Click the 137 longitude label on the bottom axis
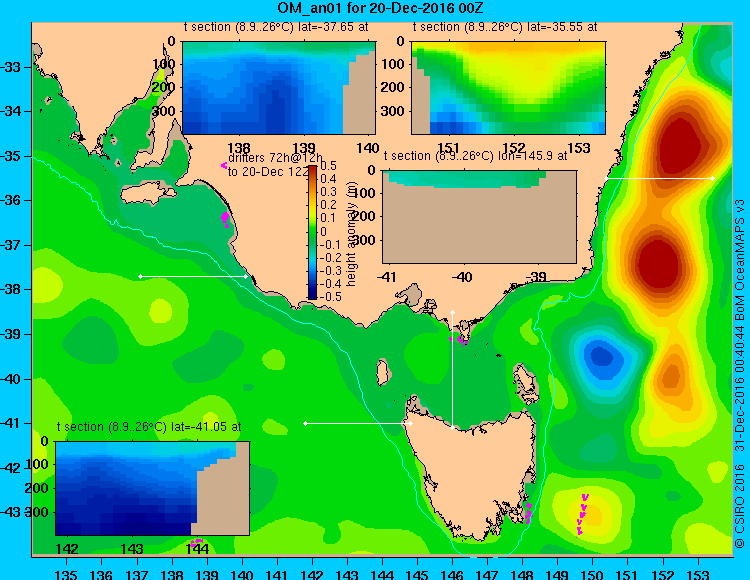 pos(137,575)
